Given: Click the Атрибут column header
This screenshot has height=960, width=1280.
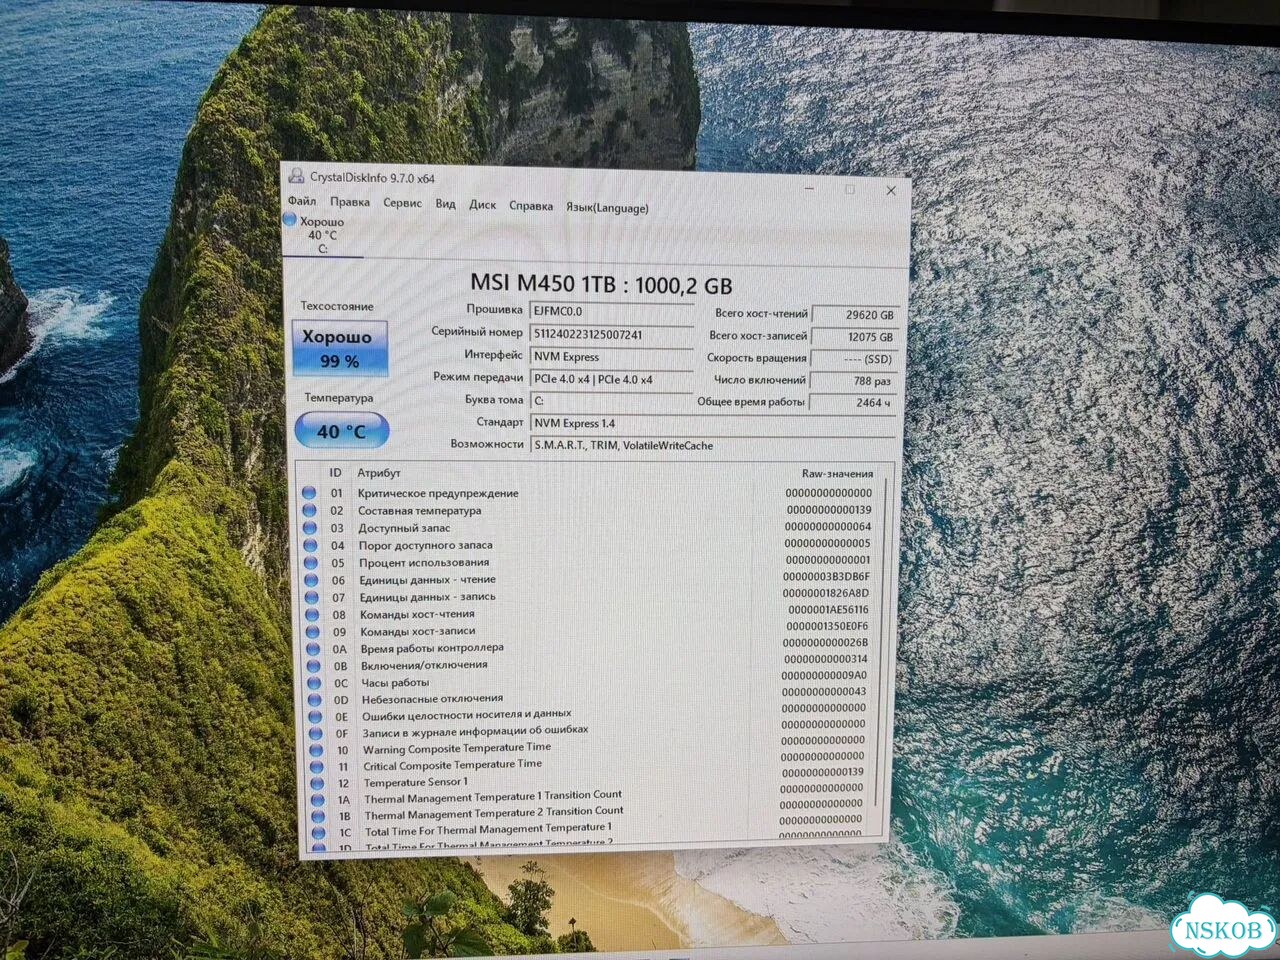Looking at the screenshot, I should (x=379, y=473).
